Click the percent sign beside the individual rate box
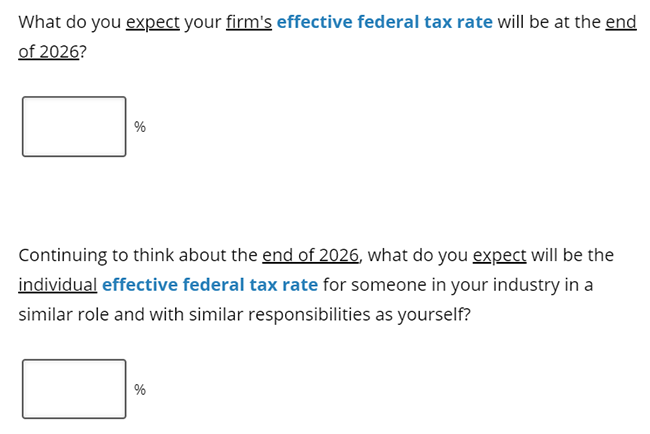 click(140, 390)
